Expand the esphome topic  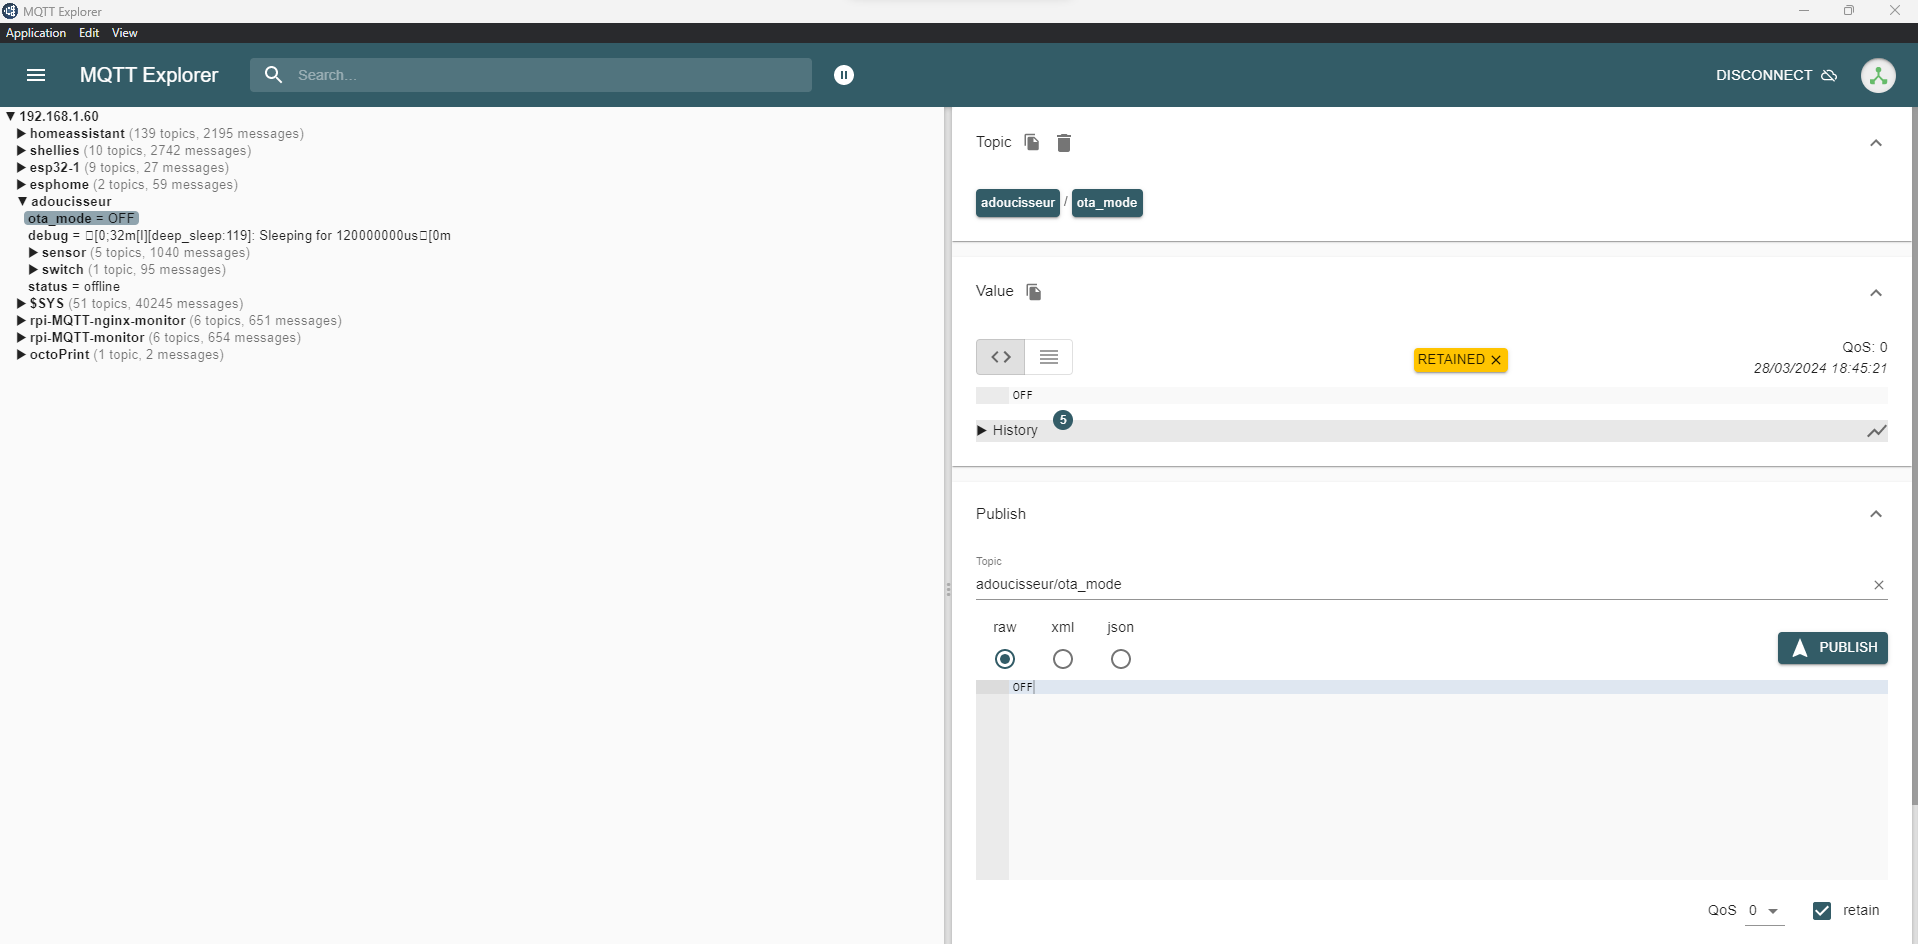pyautogui.click(x=21, y=185)
